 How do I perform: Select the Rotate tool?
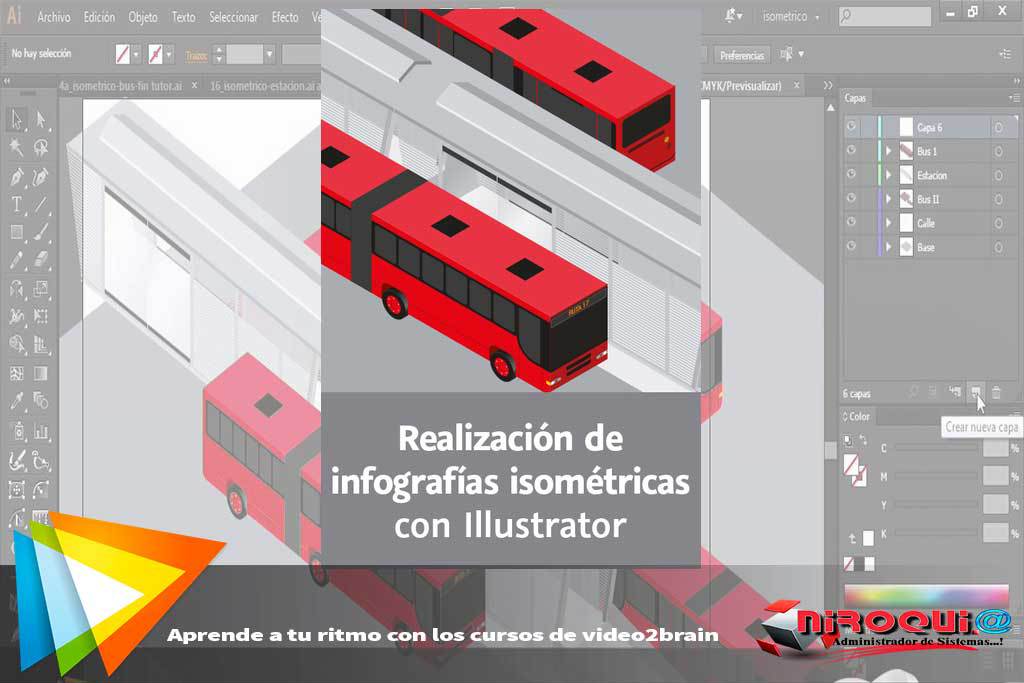point(16,289)
